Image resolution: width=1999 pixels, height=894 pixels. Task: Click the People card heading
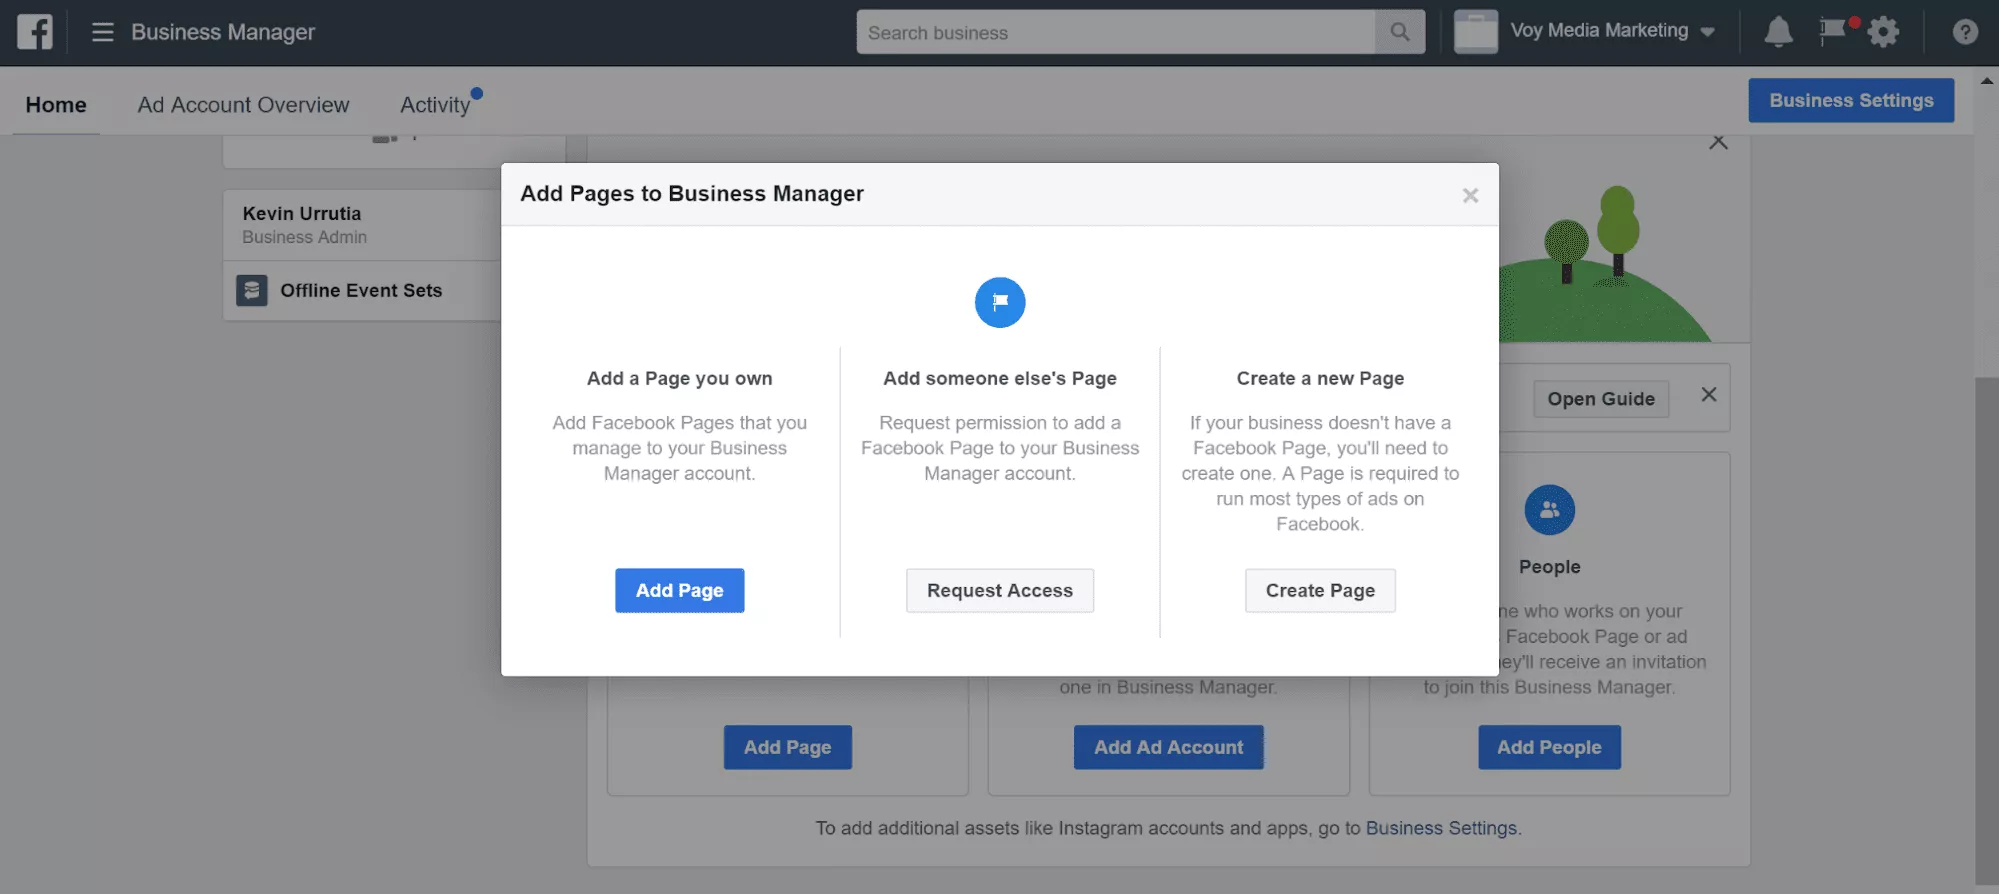coord(1549,566)
